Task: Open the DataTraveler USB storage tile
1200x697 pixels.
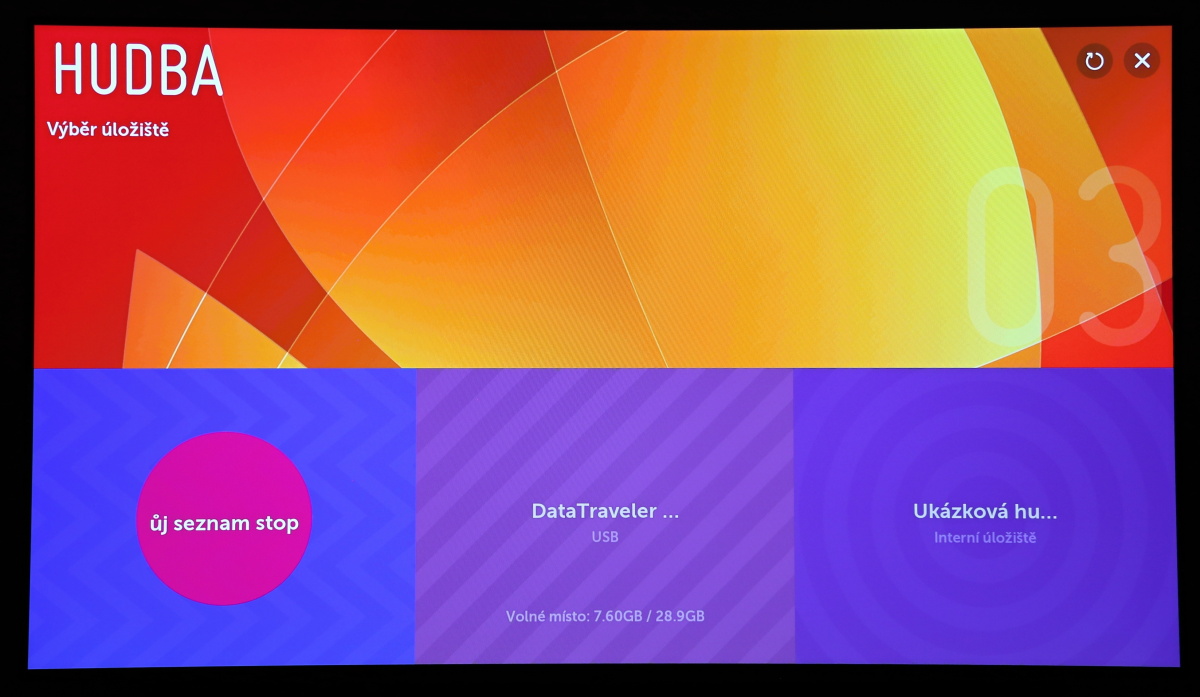Action: pyautogui.click(x=605, y=516)
